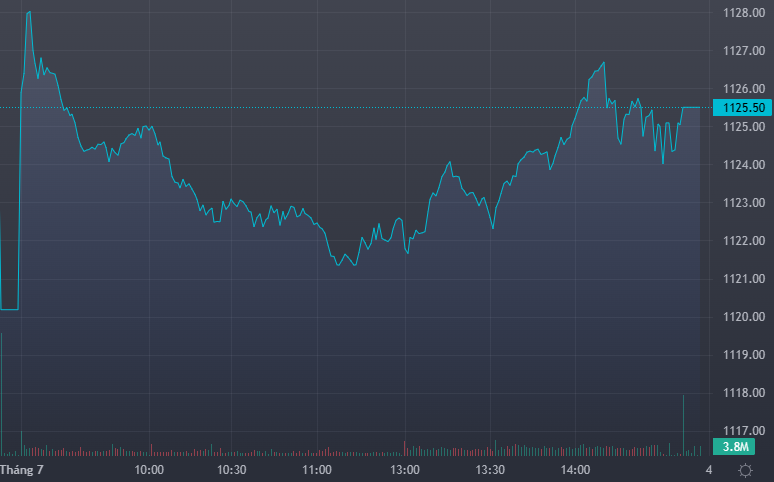
Task: Click the date label 4 on time axis
Action: (x=708, y=469)
